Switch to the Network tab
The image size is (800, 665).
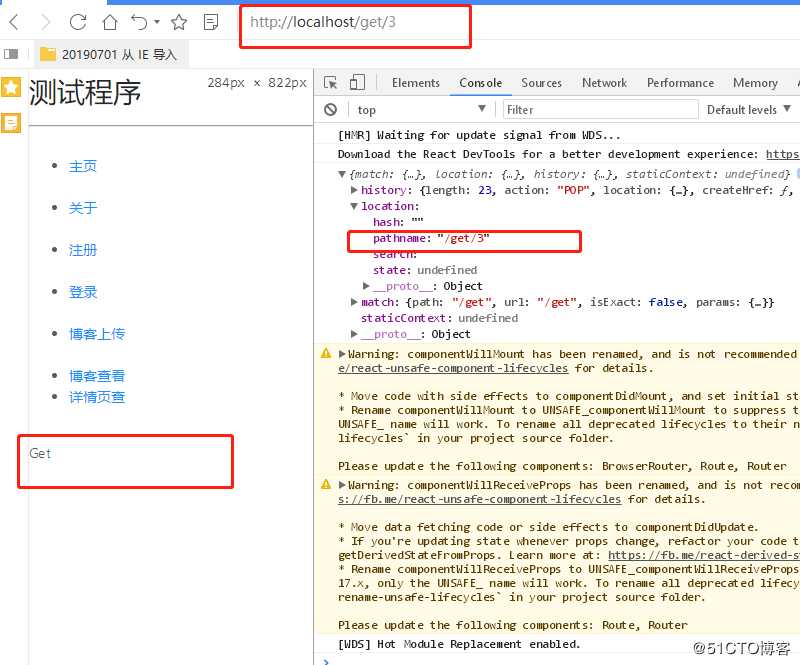coord(604,83)
